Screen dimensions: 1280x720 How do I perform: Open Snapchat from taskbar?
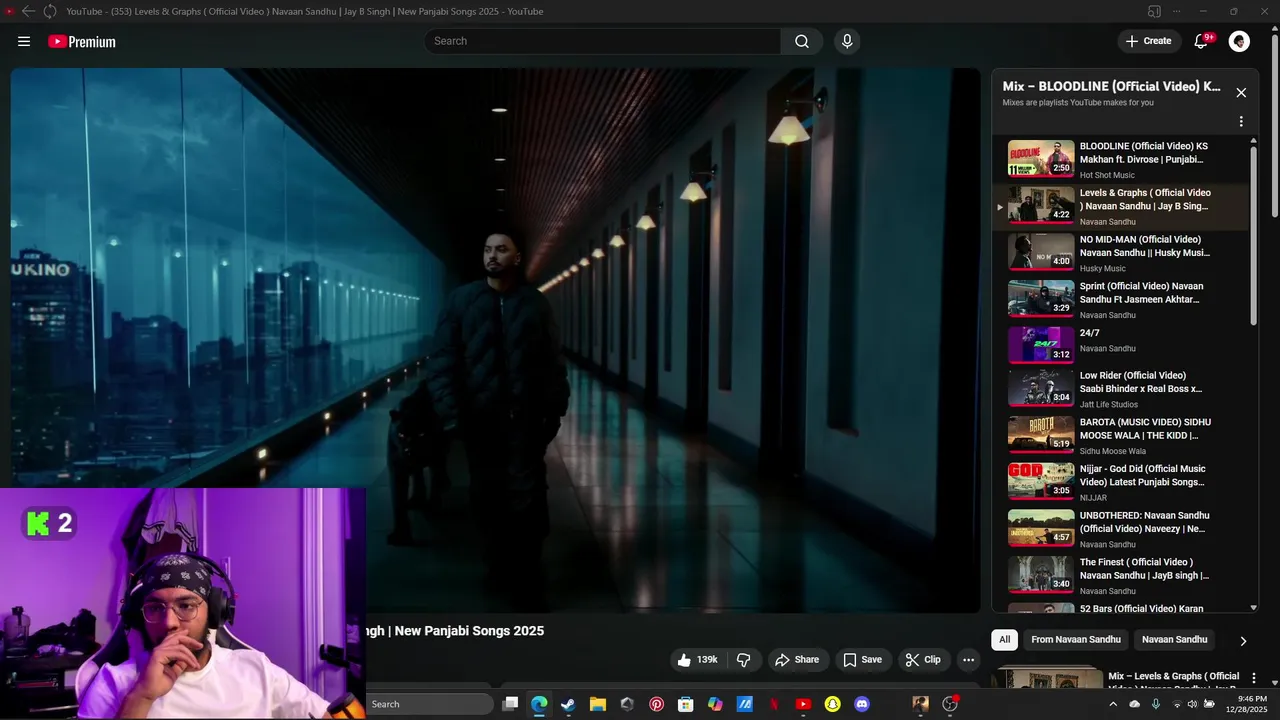point(833,704)
